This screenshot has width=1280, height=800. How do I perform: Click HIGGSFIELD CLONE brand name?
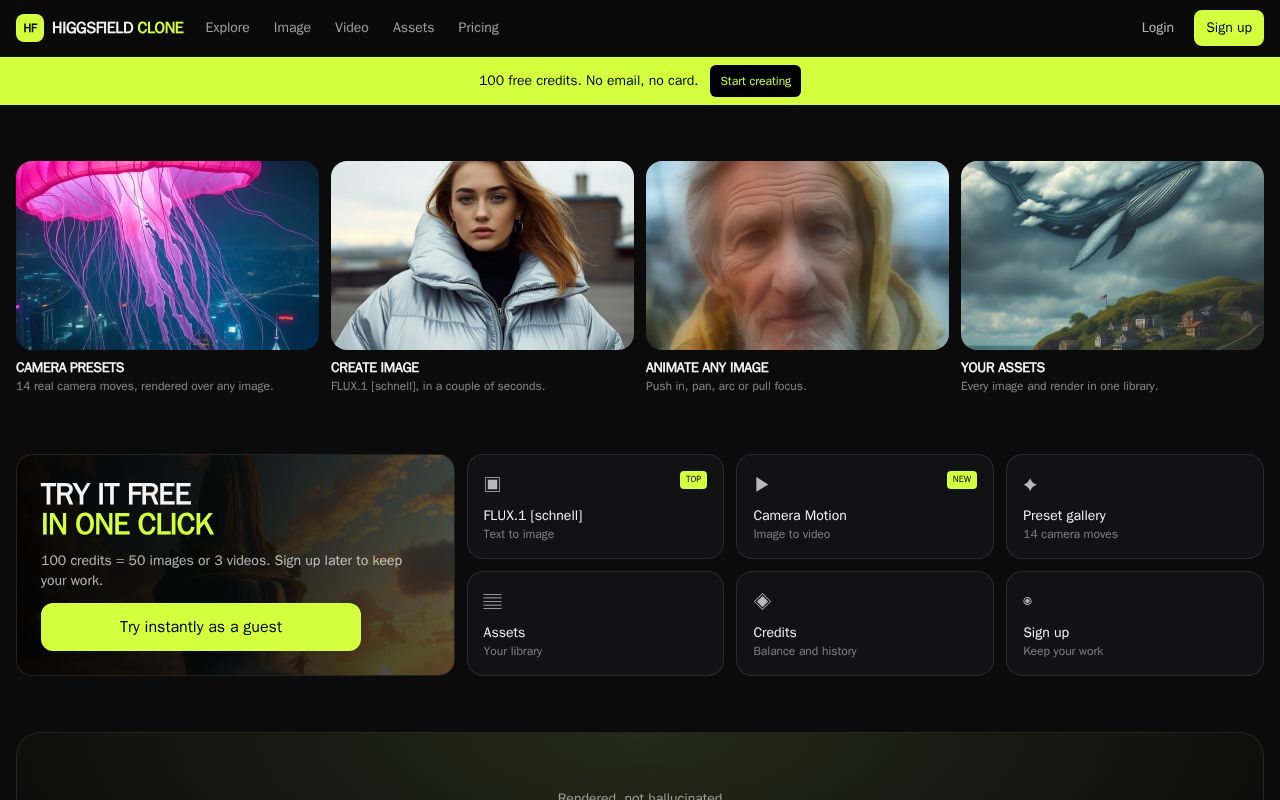(118, 28)
